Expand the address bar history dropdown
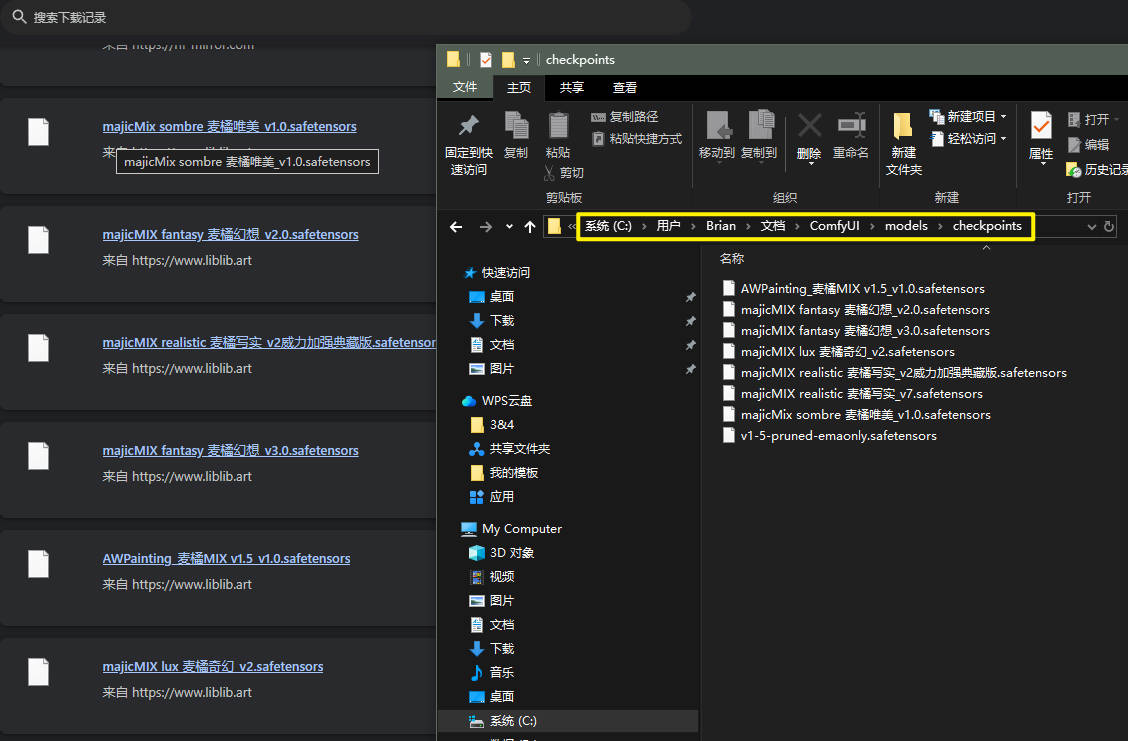 coord(1091,227)
